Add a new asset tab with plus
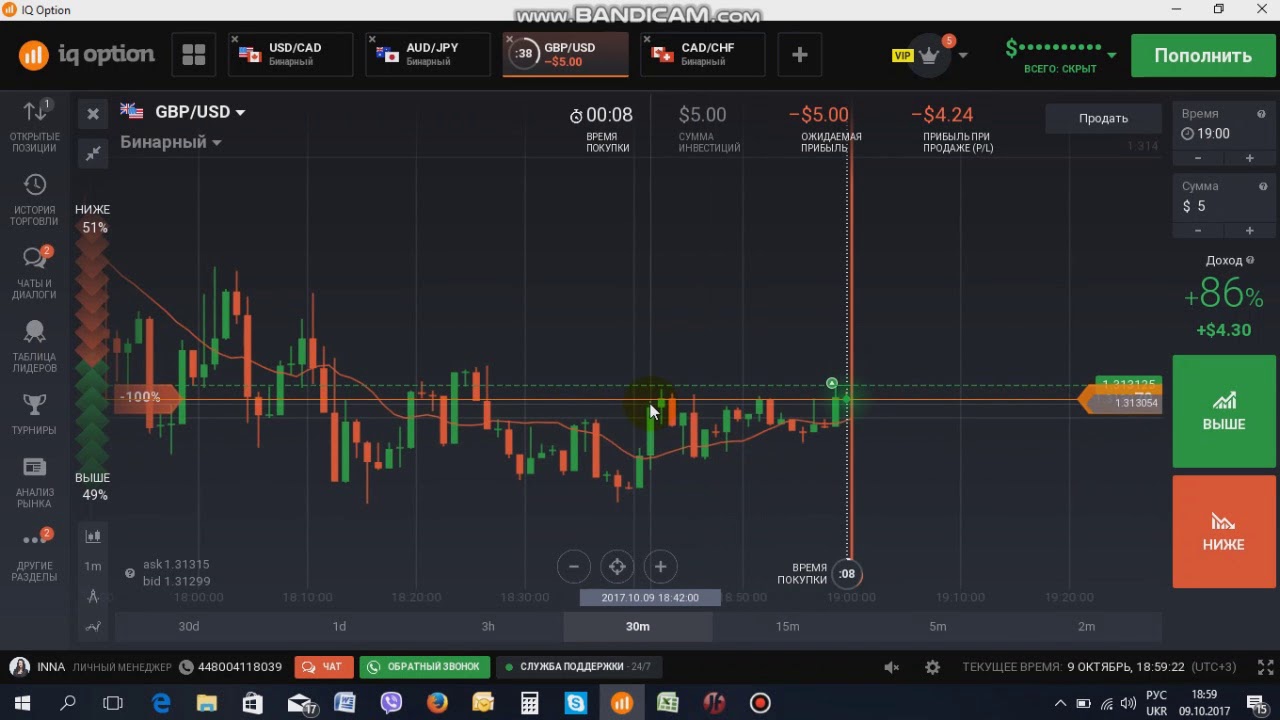This screenshot has height=720, width=1280. [x=799, y=55]
